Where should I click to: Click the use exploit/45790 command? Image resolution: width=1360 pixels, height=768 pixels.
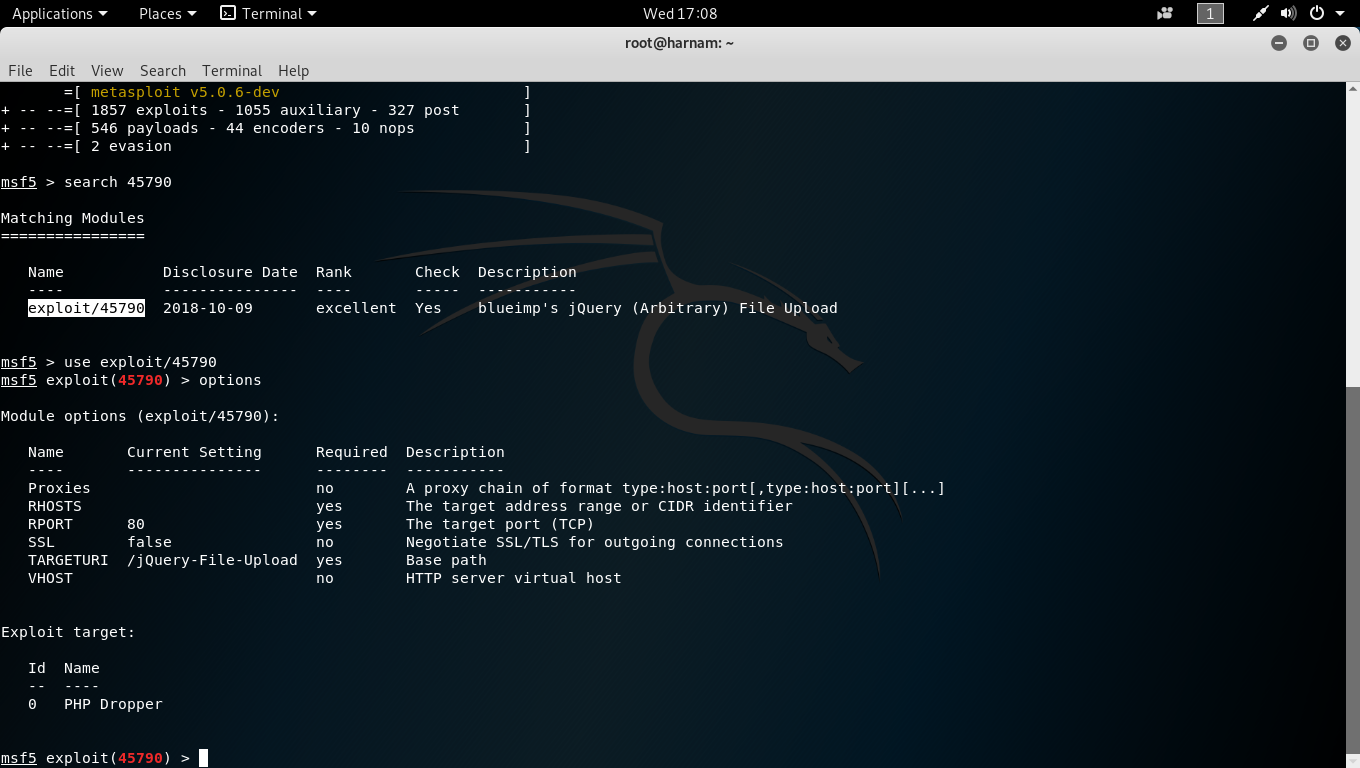tap(140, 362)
